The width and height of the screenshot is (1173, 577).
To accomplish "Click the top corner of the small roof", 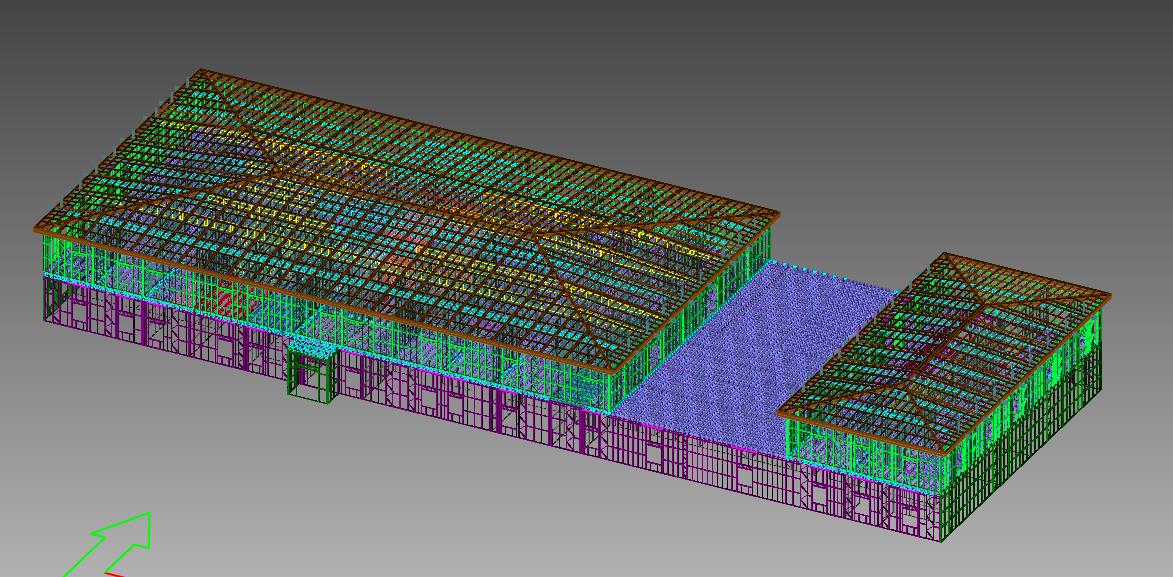I will (944, 255).
